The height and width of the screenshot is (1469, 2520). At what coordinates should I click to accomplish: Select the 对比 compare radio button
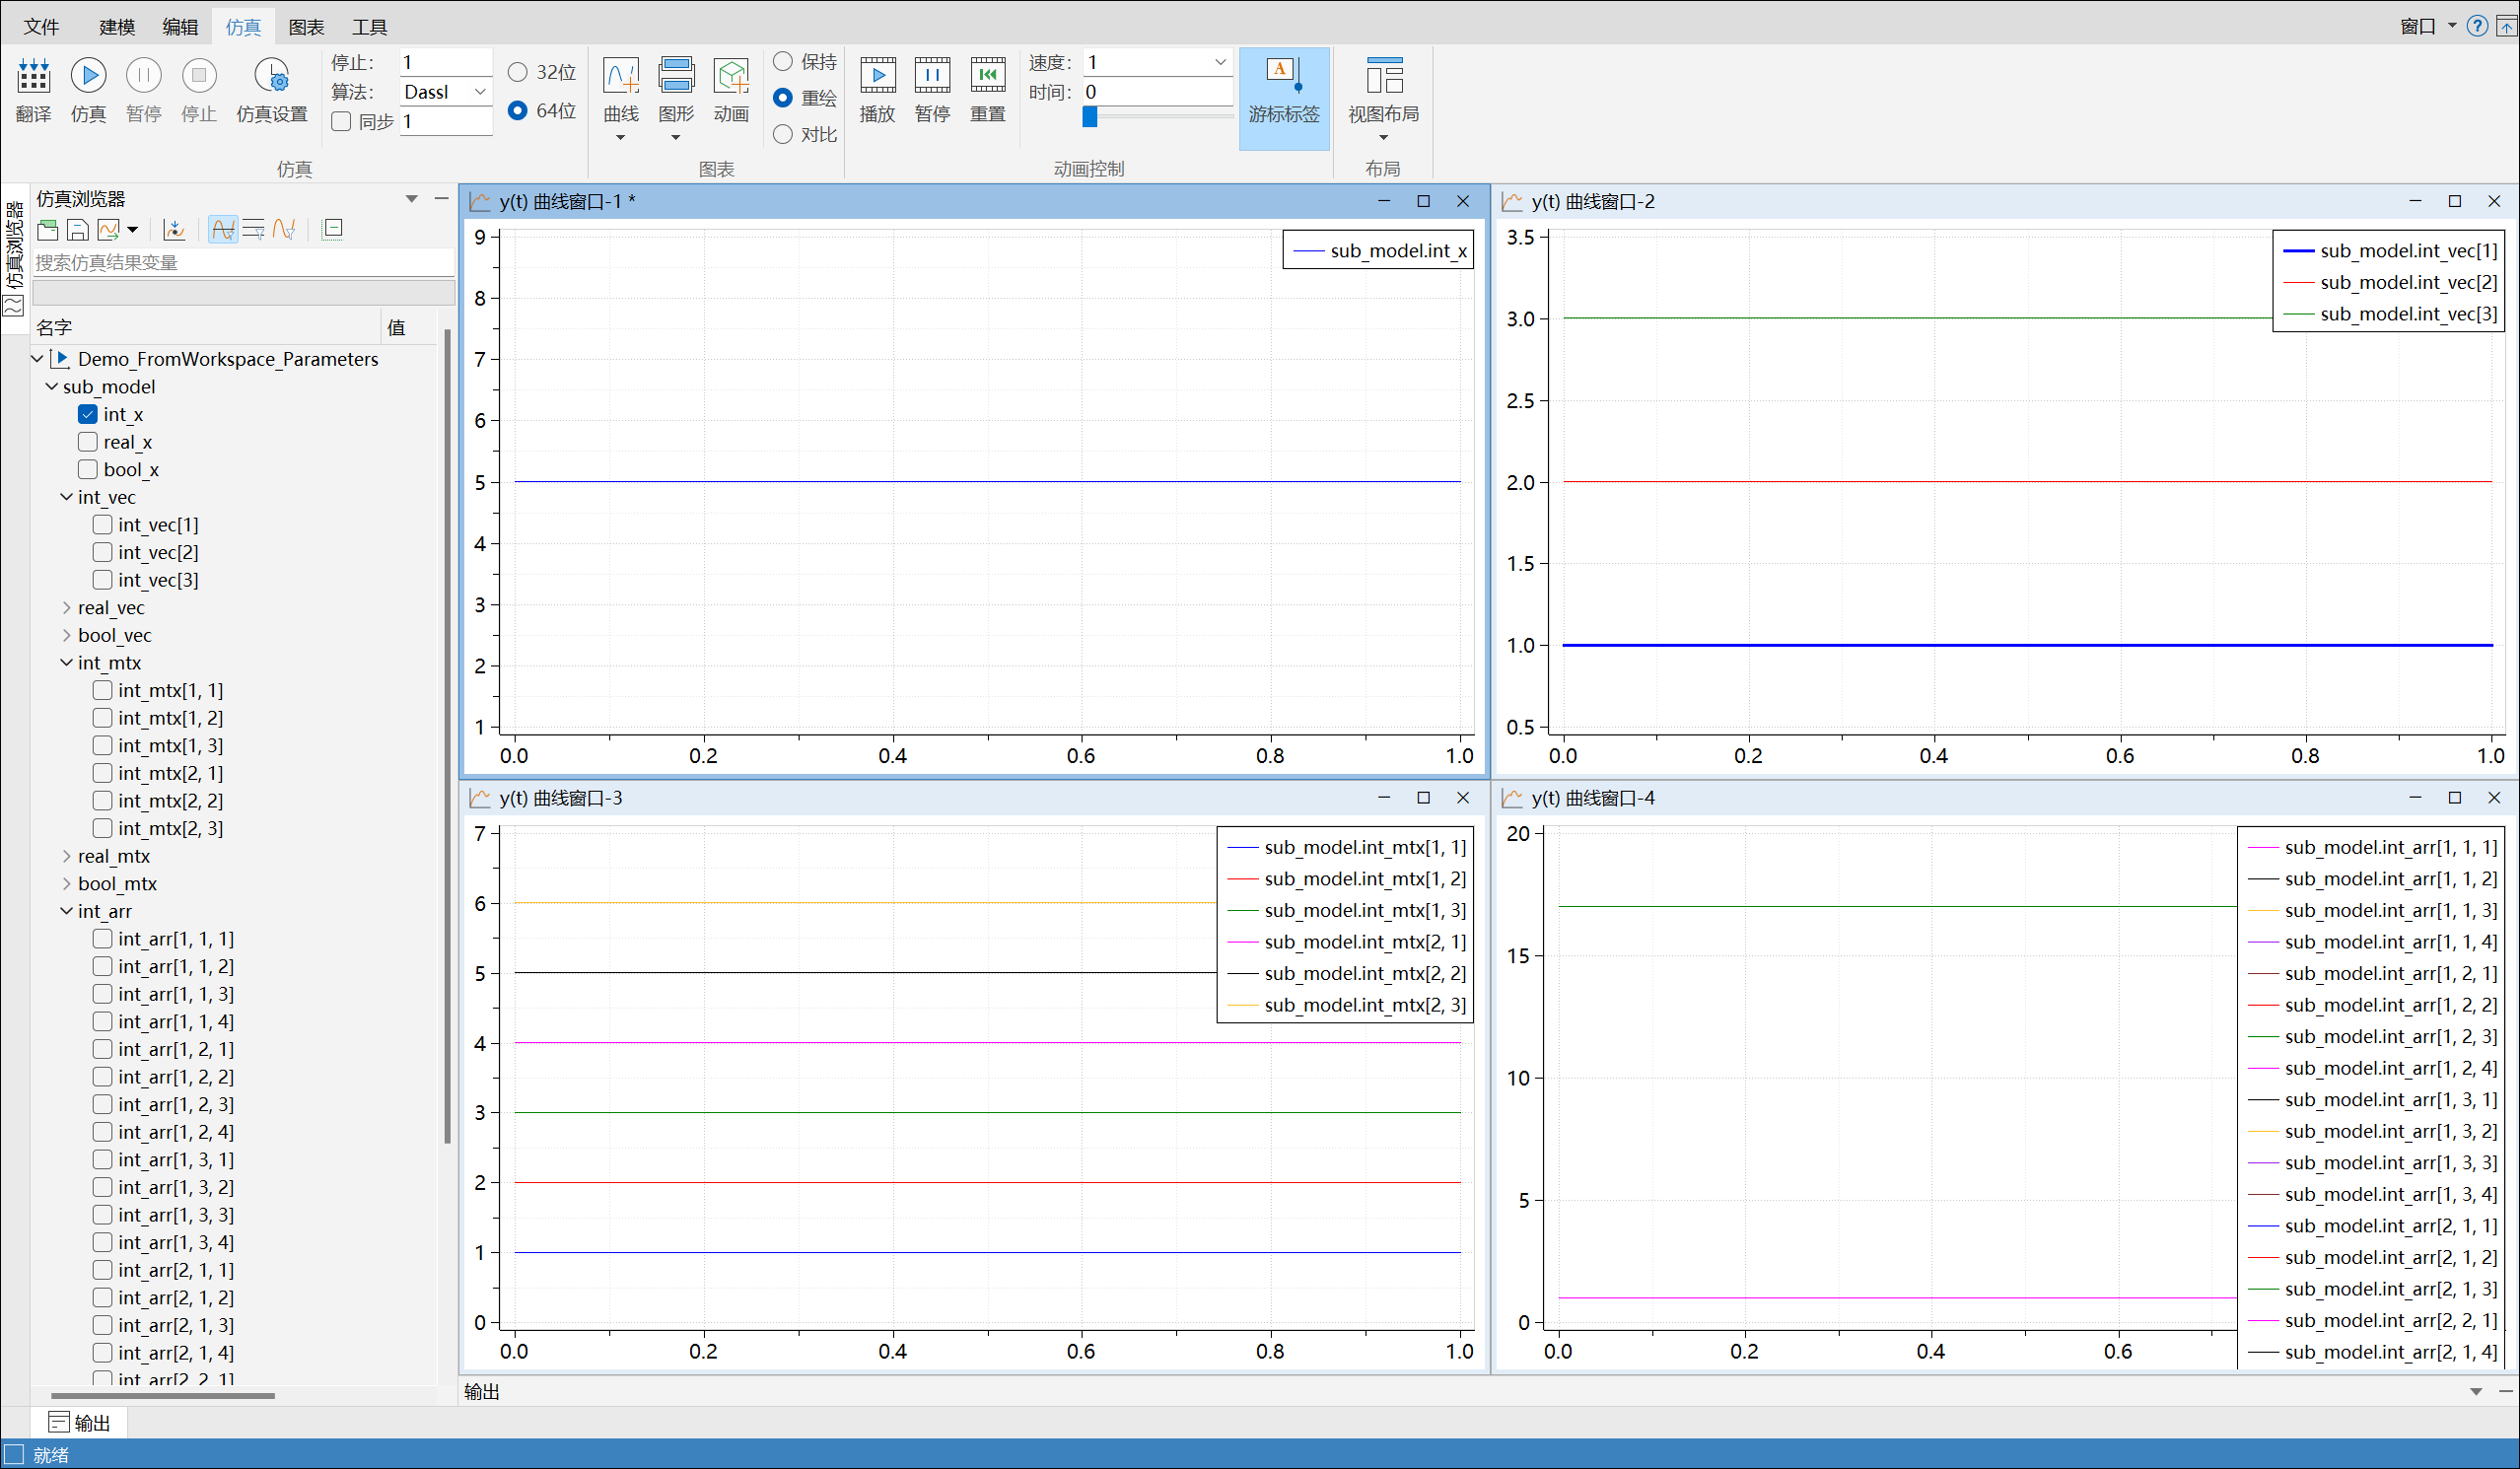(x=783, y=134)
